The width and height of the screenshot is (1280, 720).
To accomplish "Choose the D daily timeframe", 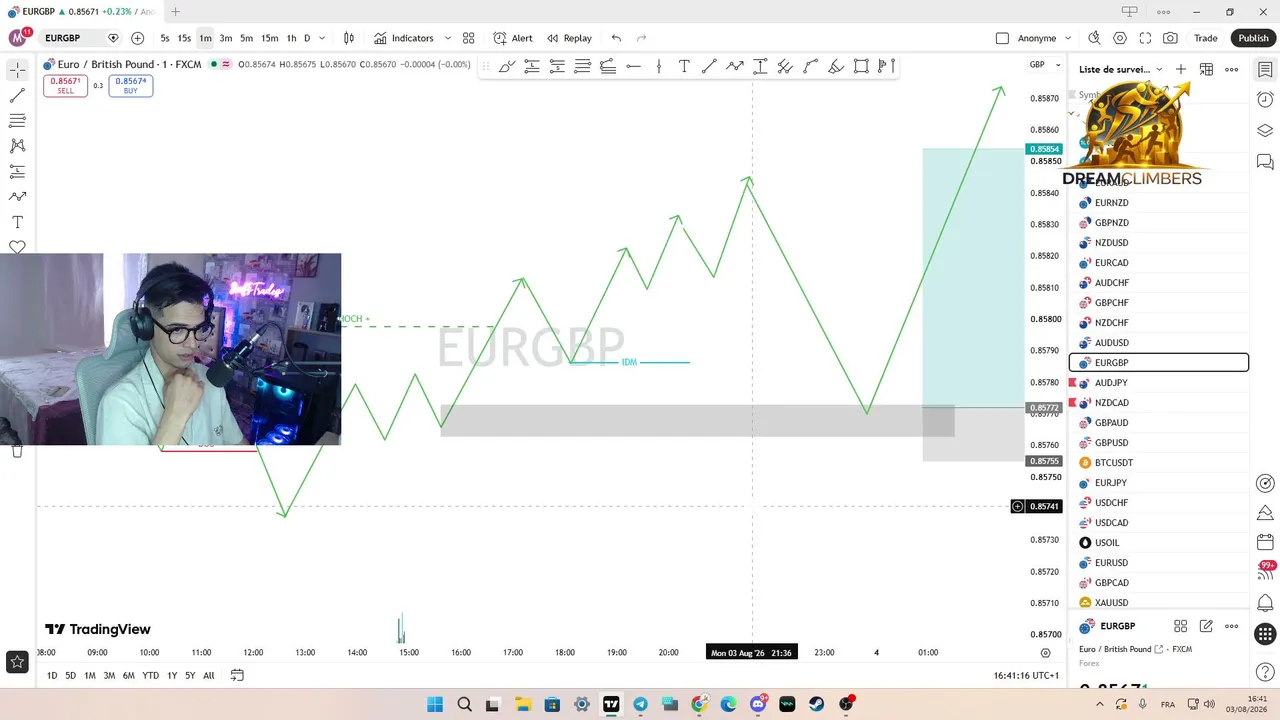I will [307, 38].
